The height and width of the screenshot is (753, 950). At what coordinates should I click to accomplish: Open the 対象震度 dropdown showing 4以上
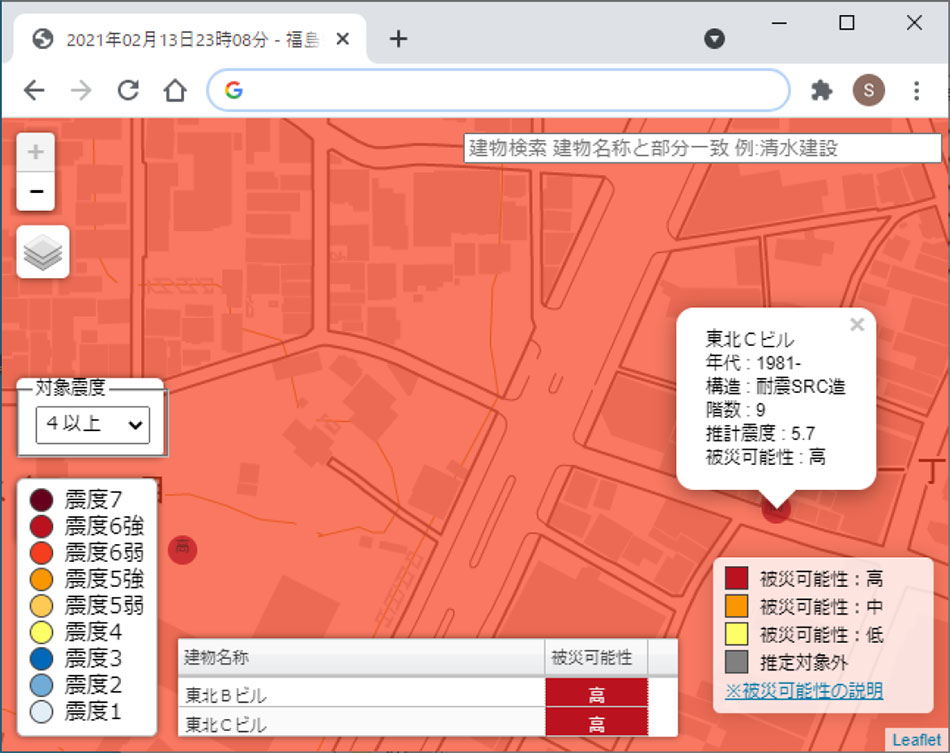(92, 425)
